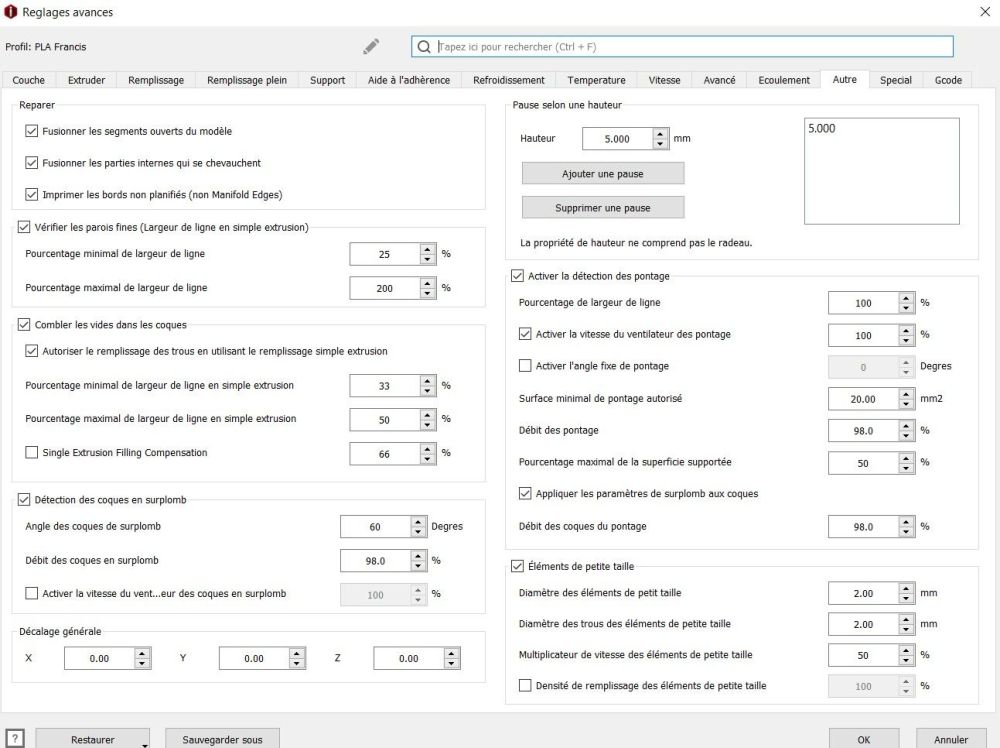Click the Hauteur value field
The height and width of the screenshot is (748, 1000).
pos(617,138)
